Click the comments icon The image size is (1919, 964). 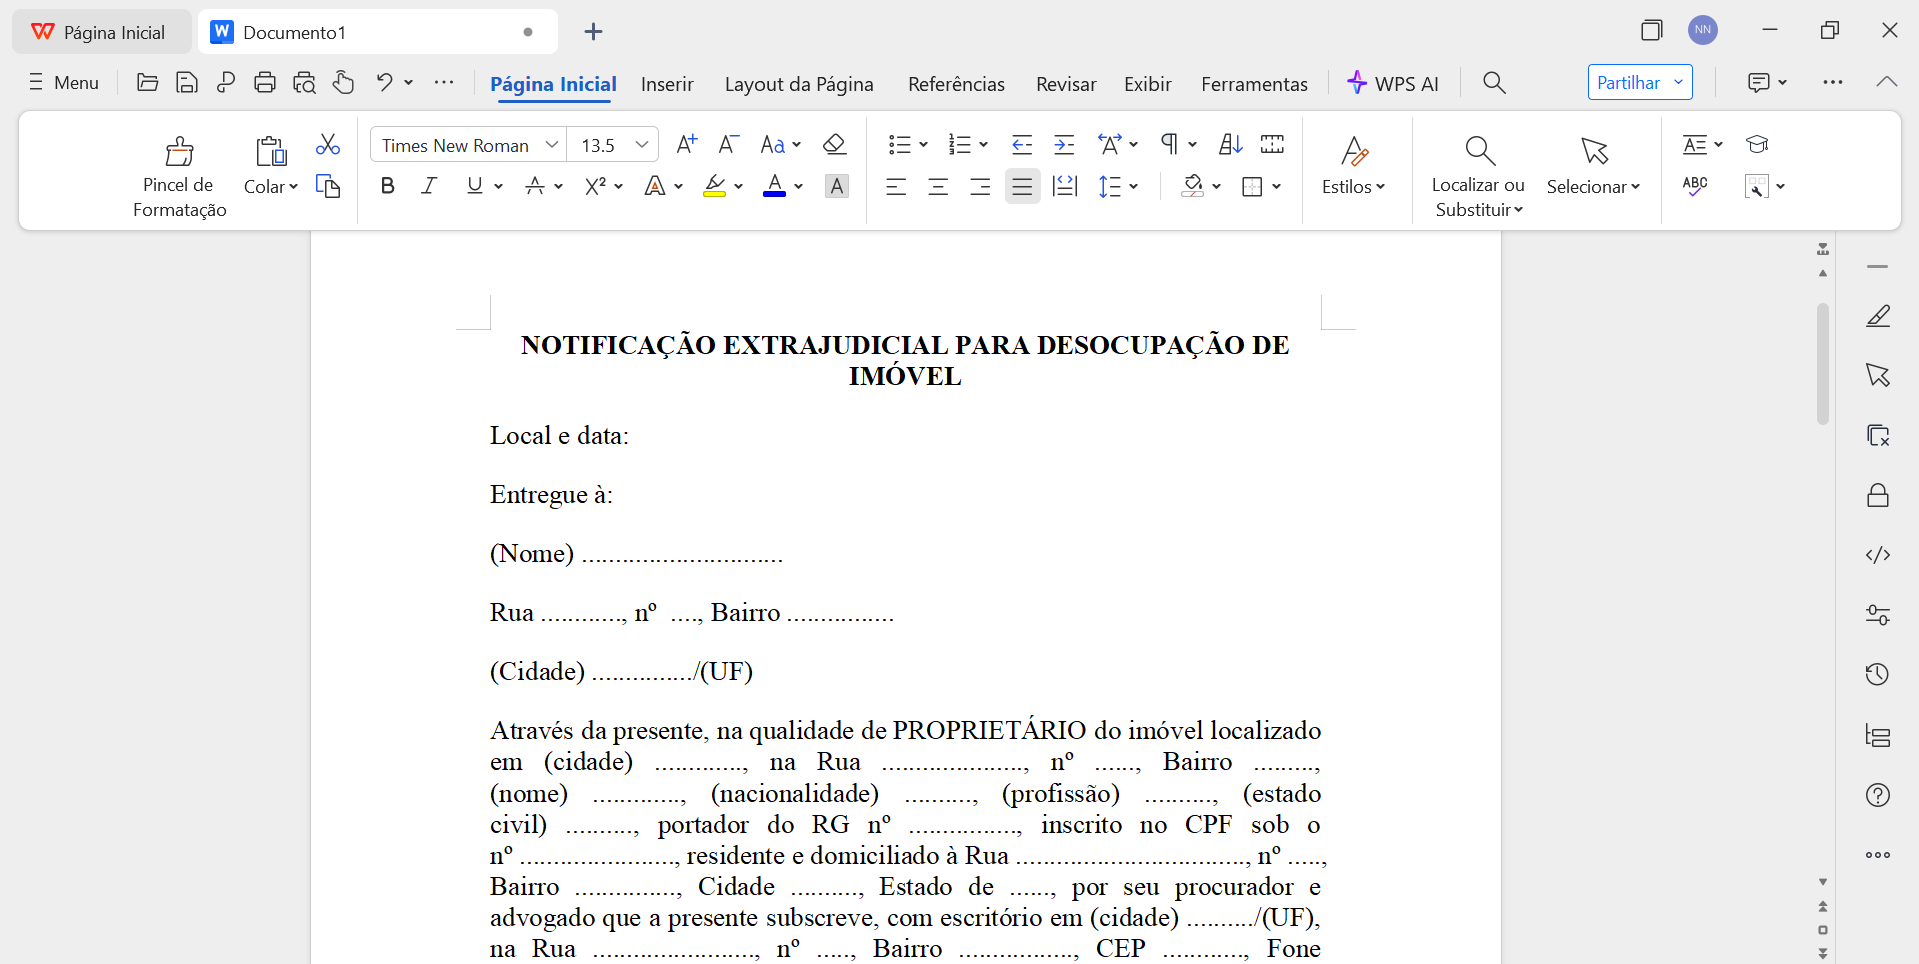[x=1758, y=82]
